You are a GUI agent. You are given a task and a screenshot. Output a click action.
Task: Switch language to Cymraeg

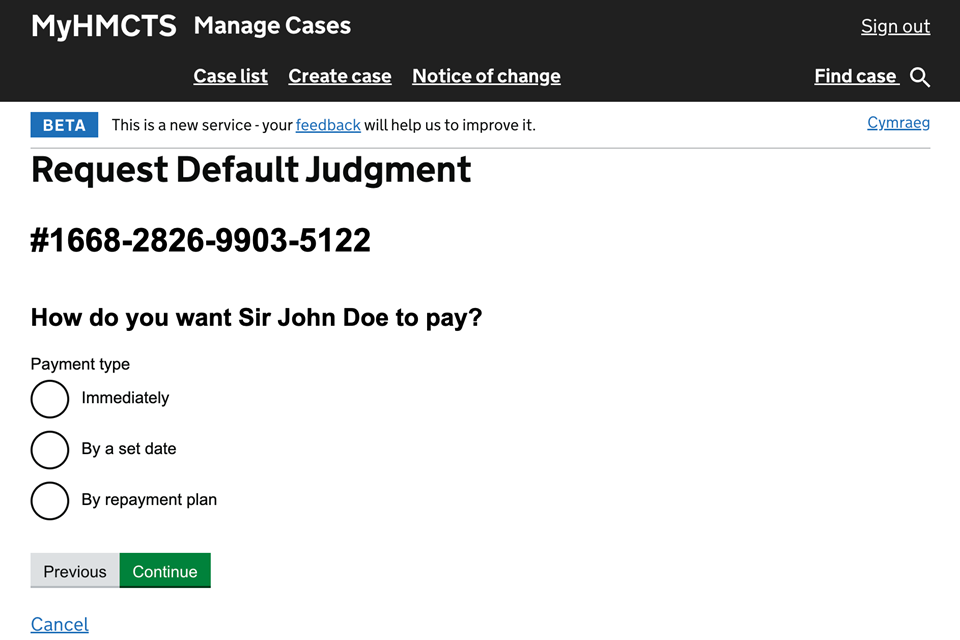click(898, 123)
